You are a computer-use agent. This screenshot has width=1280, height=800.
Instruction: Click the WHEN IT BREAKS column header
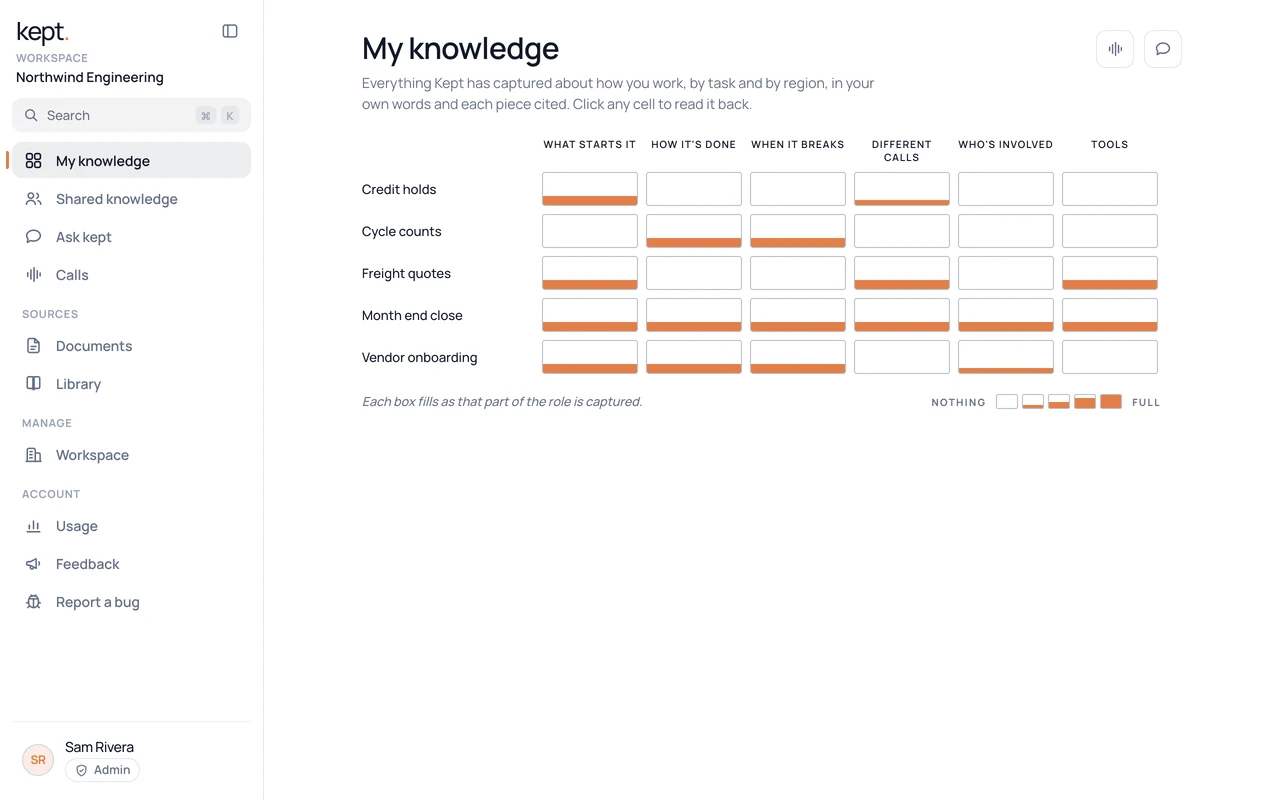798,145
